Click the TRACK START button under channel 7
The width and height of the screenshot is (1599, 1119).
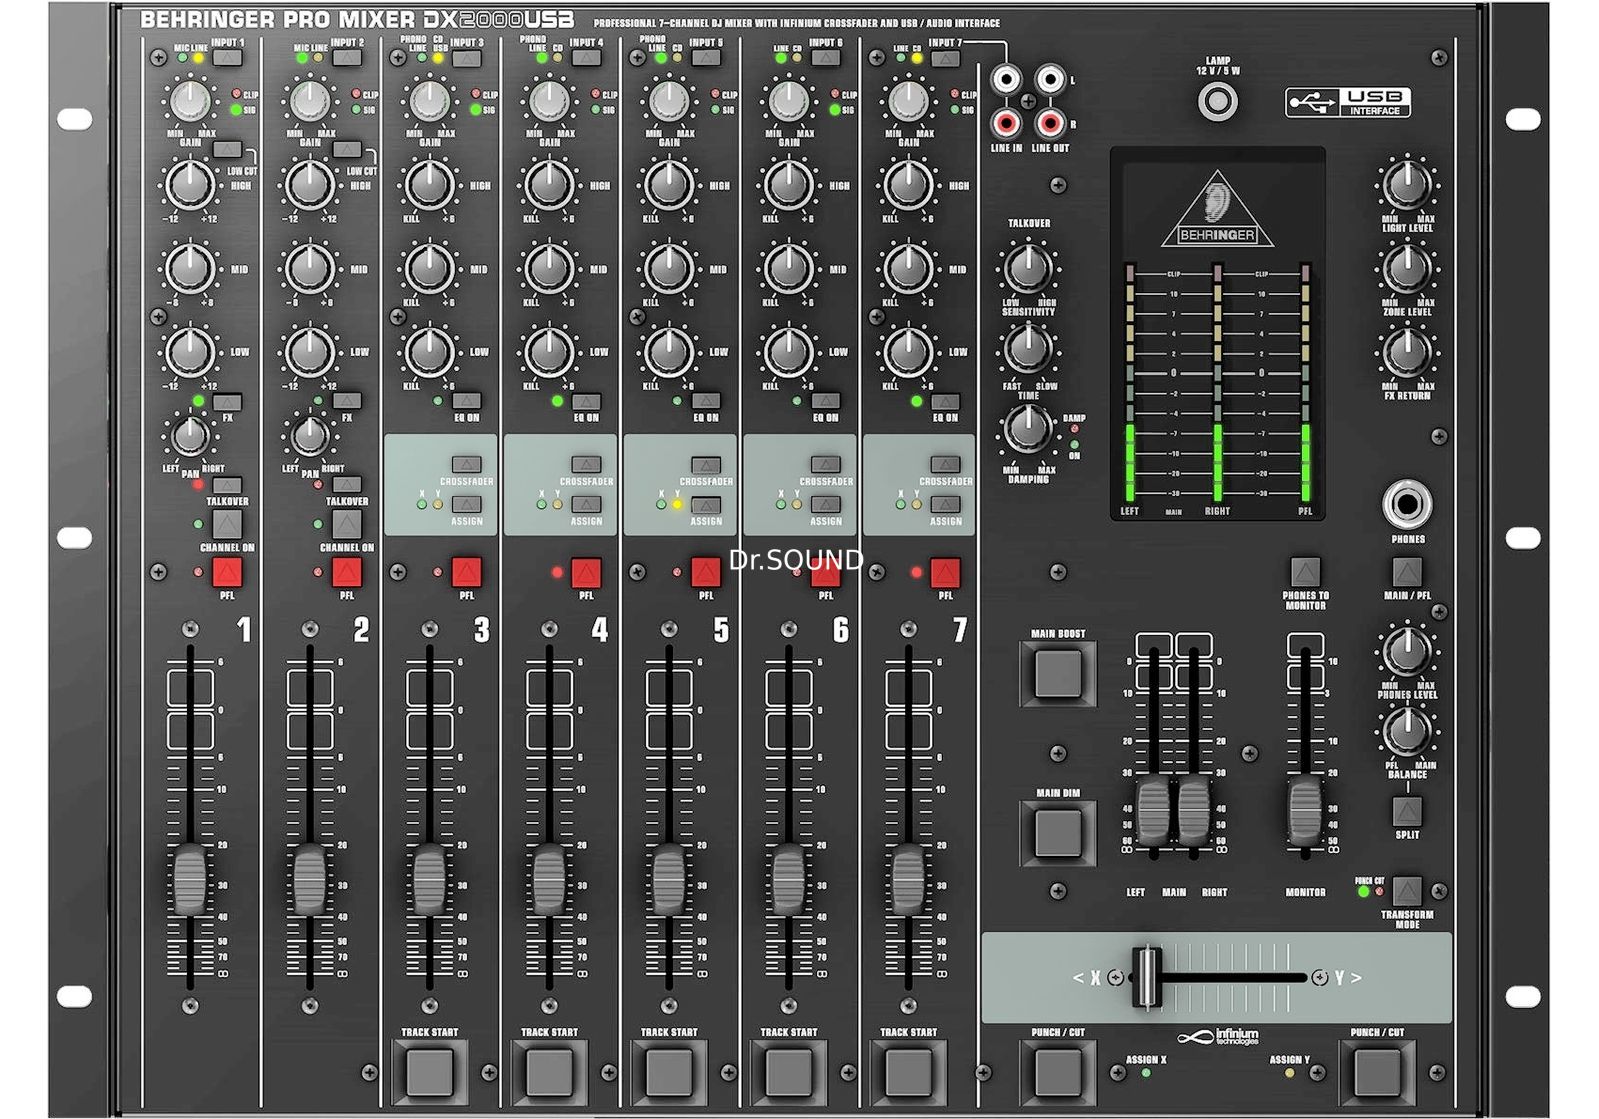[908, 1072]
